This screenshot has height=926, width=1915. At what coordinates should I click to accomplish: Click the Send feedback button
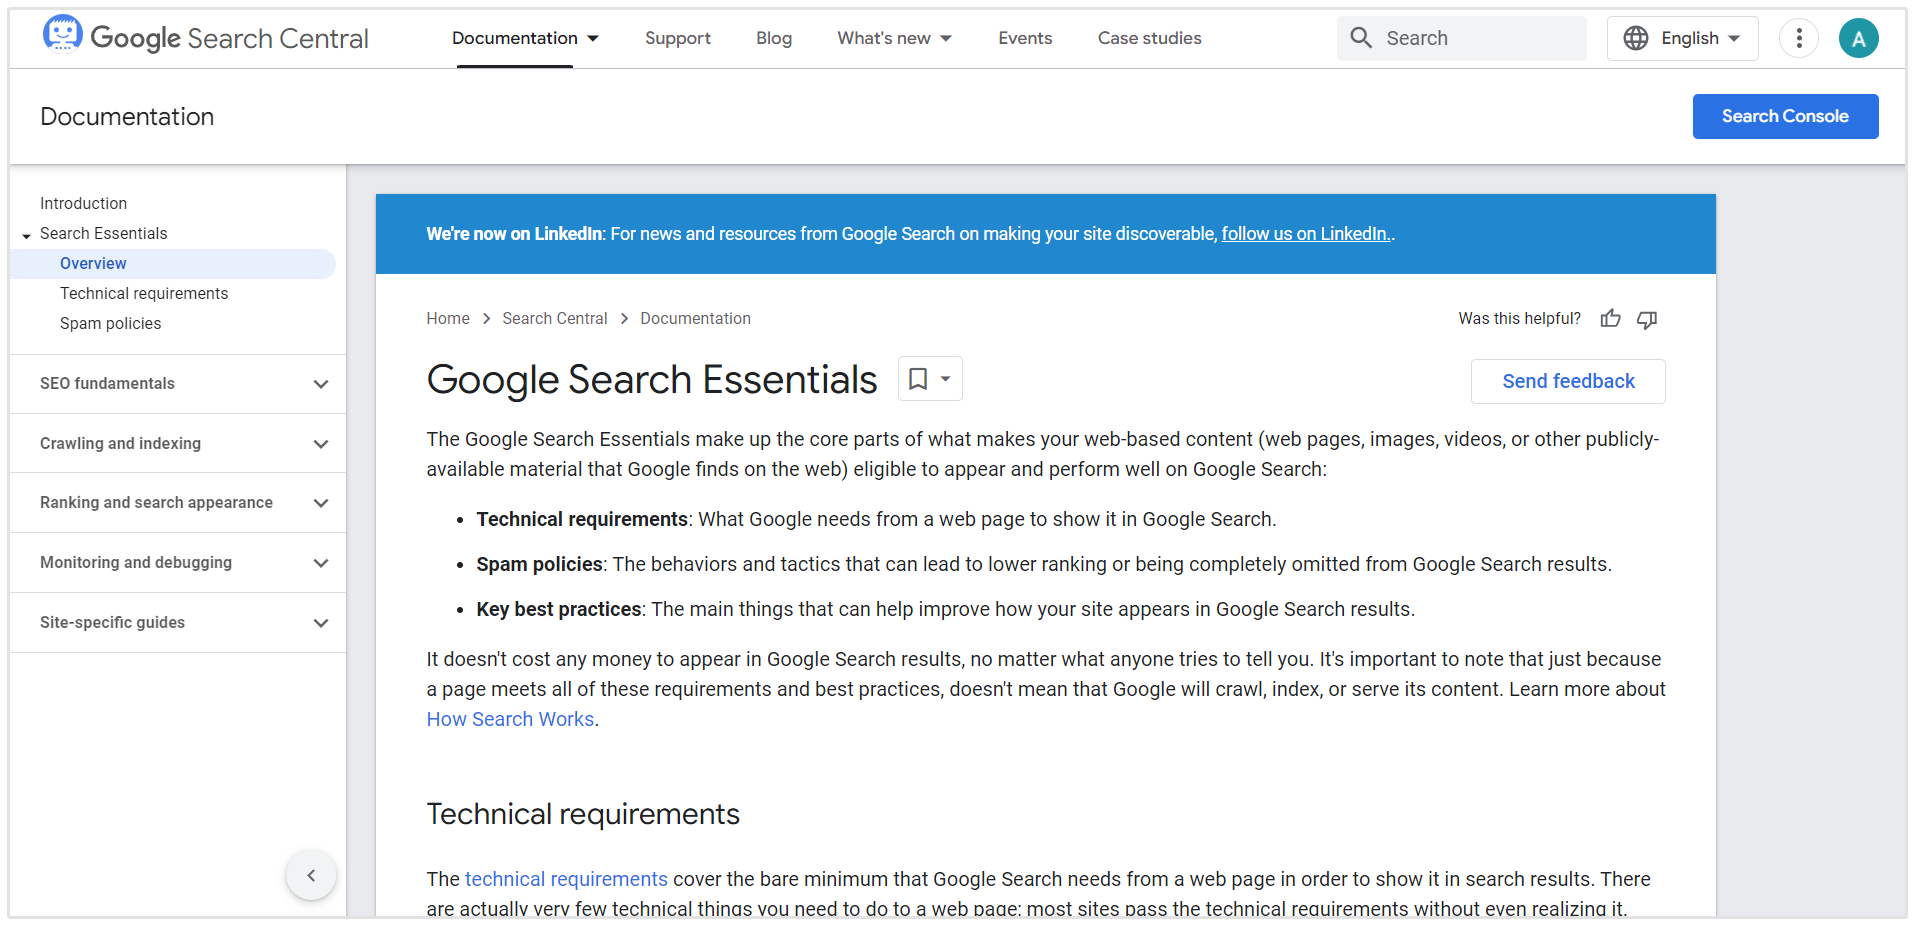pos(1567,381)
